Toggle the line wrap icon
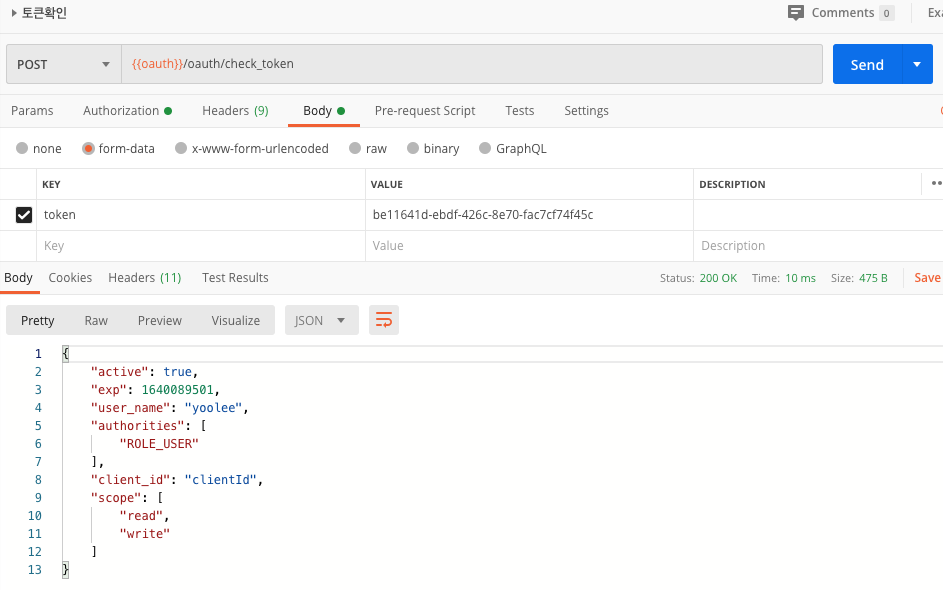The height and width of the screenshot is (590, 943). 384,320
